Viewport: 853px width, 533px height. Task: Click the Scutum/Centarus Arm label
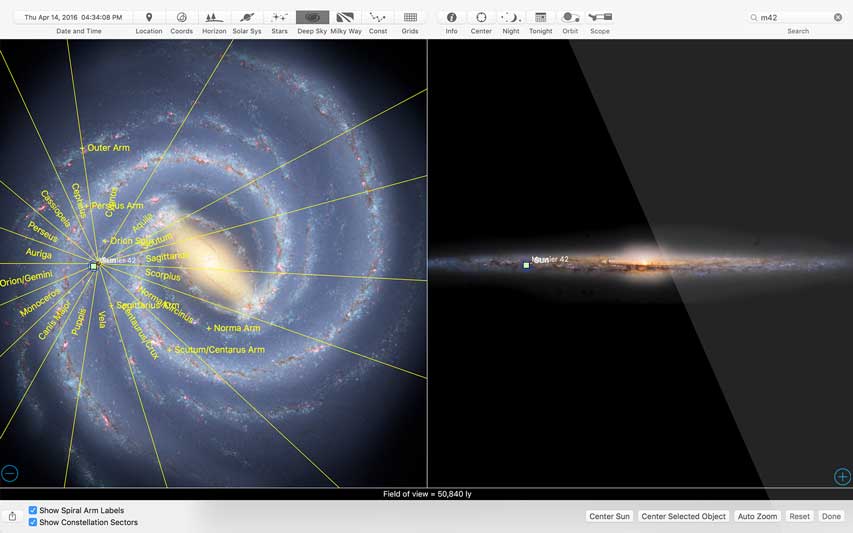[x=219, y=349]
